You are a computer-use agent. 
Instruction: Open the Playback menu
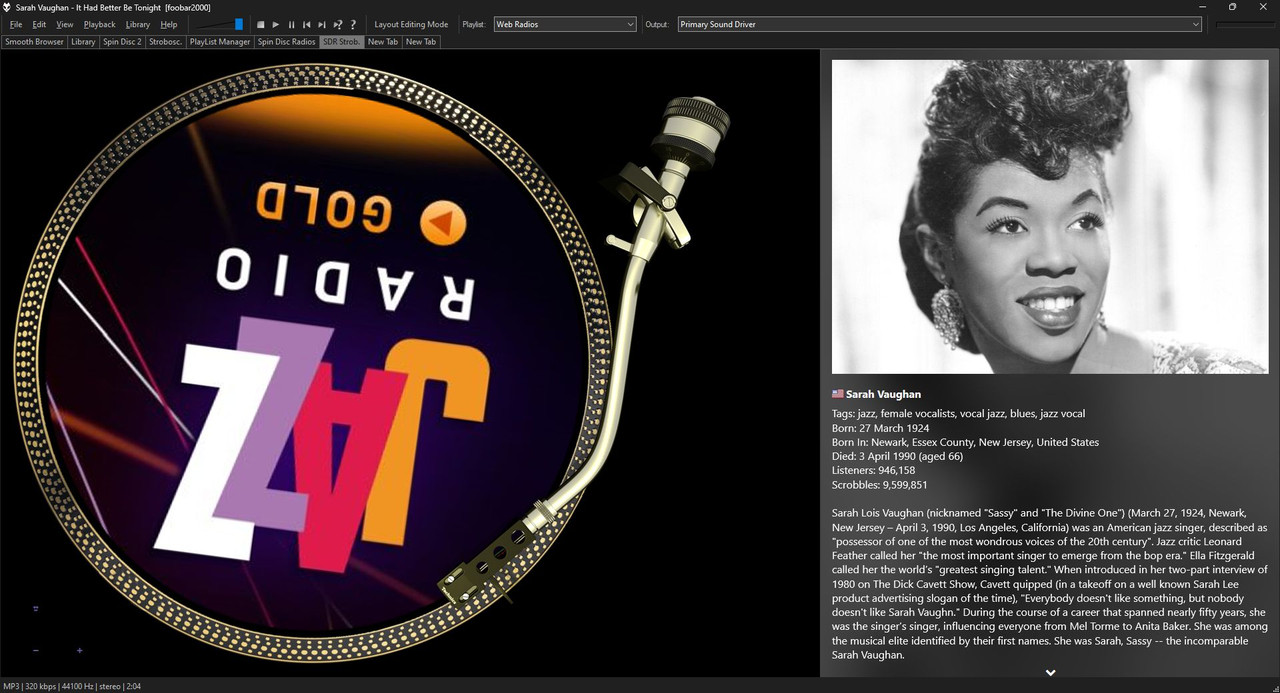(x=99, y=24)
